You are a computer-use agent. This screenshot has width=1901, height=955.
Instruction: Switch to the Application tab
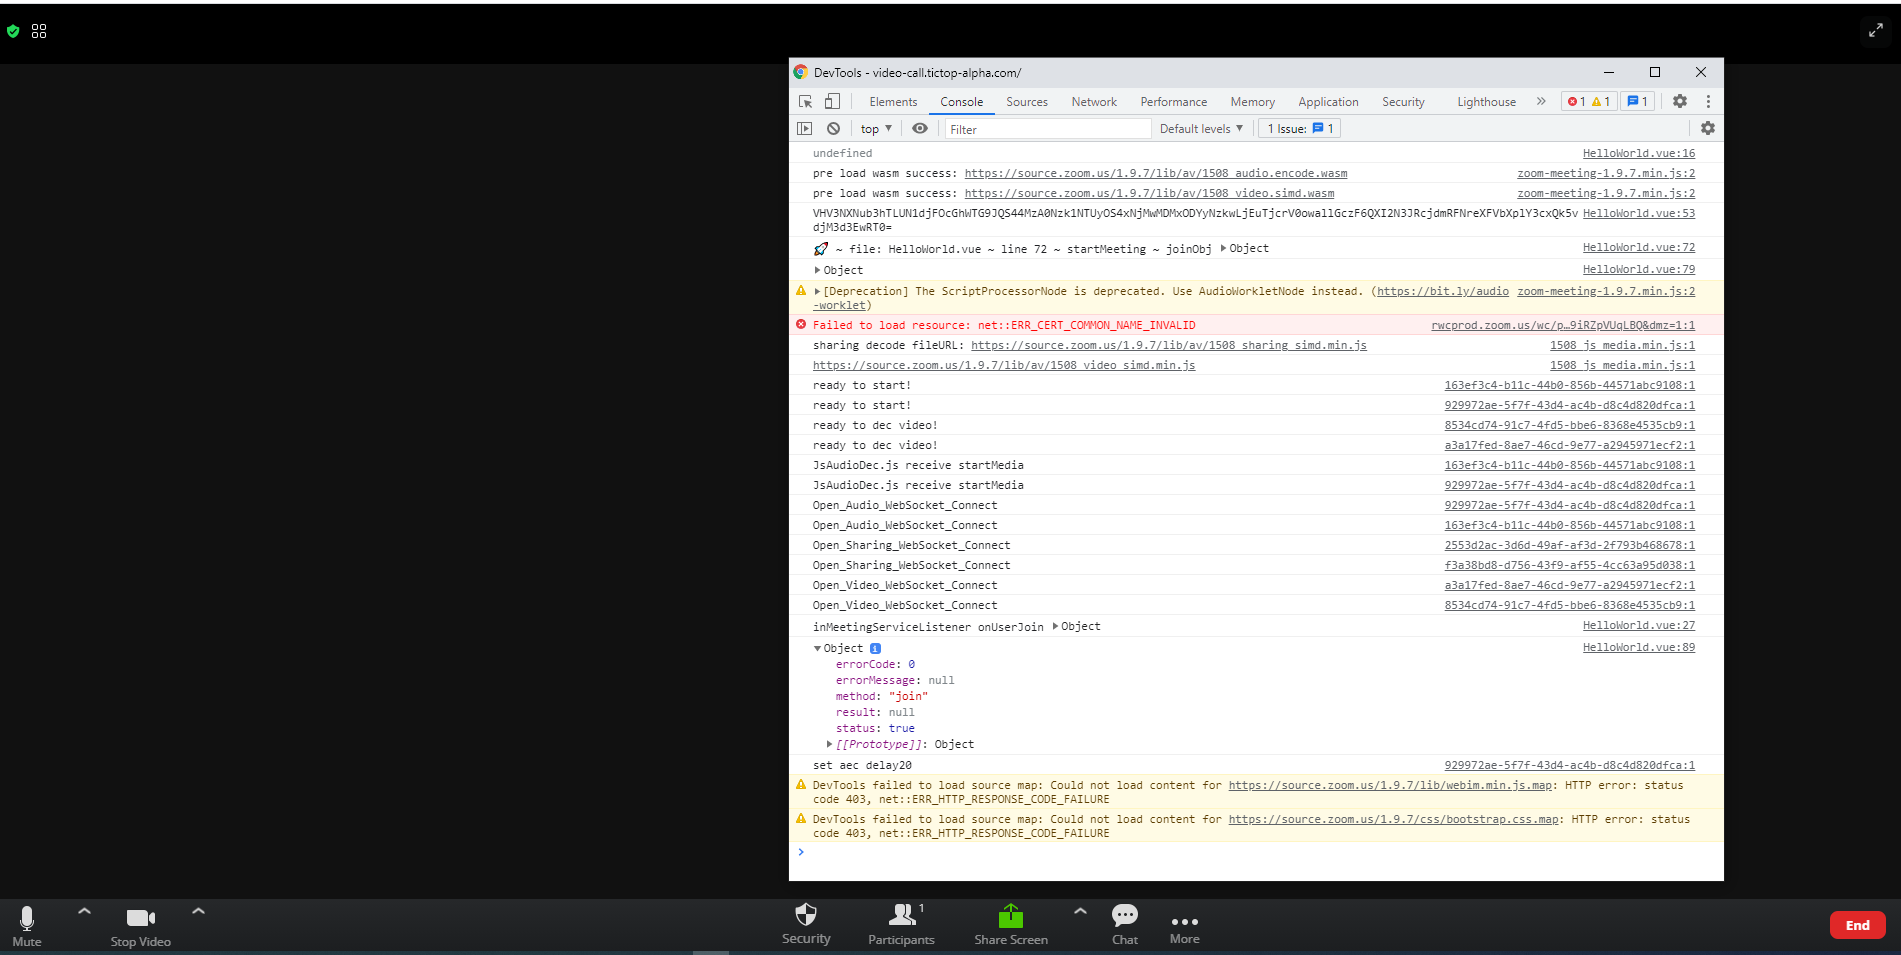(1328, 101)
